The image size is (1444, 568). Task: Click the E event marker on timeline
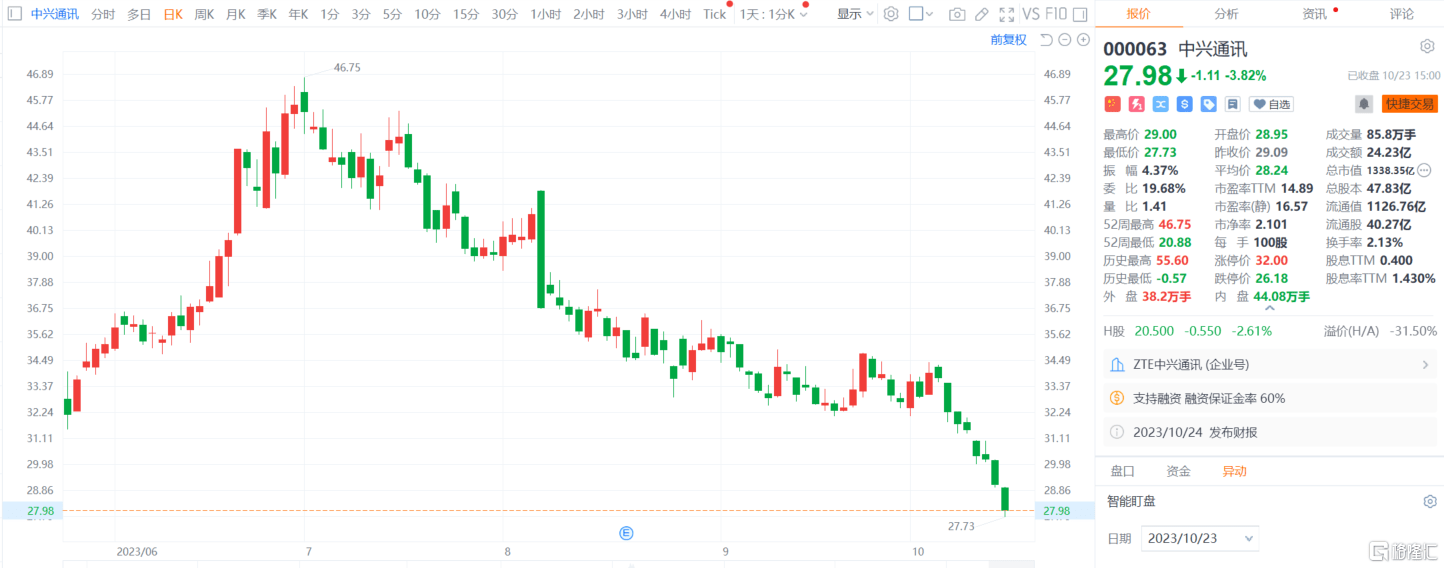pos(627,533)
